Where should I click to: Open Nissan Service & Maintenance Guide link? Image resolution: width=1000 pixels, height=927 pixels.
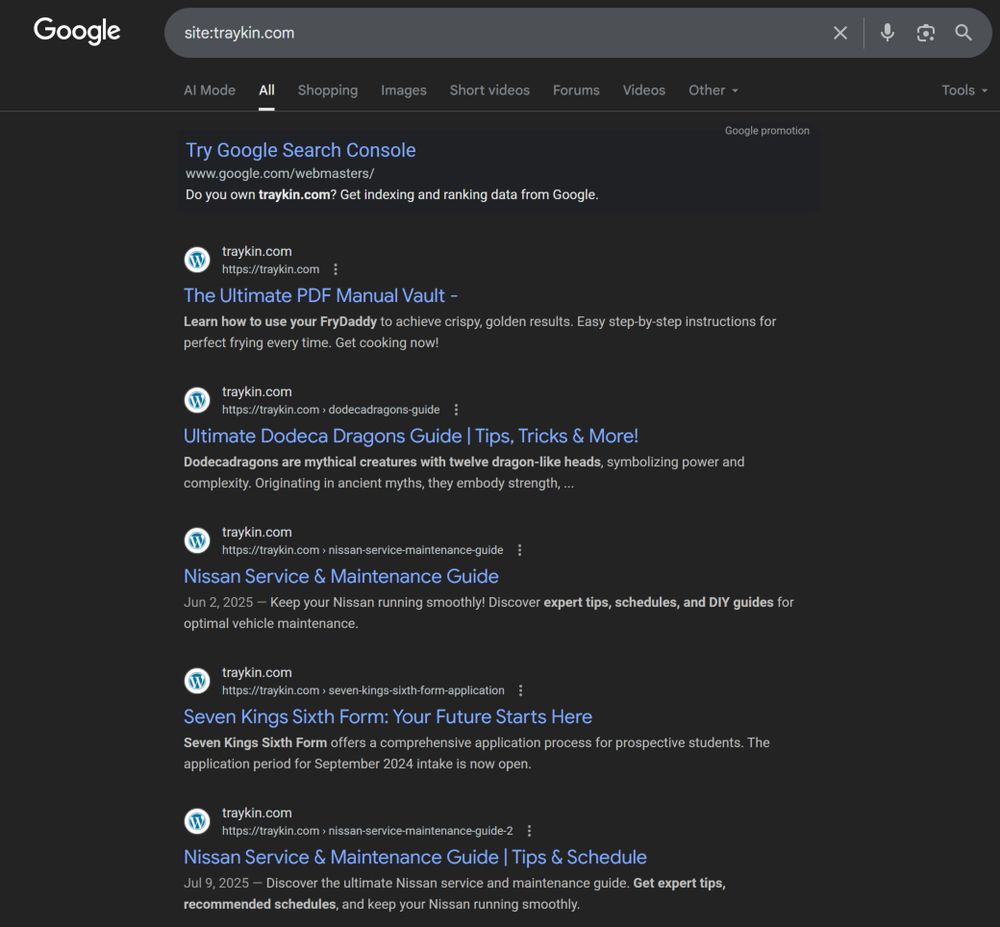click(x=341, y=576)
